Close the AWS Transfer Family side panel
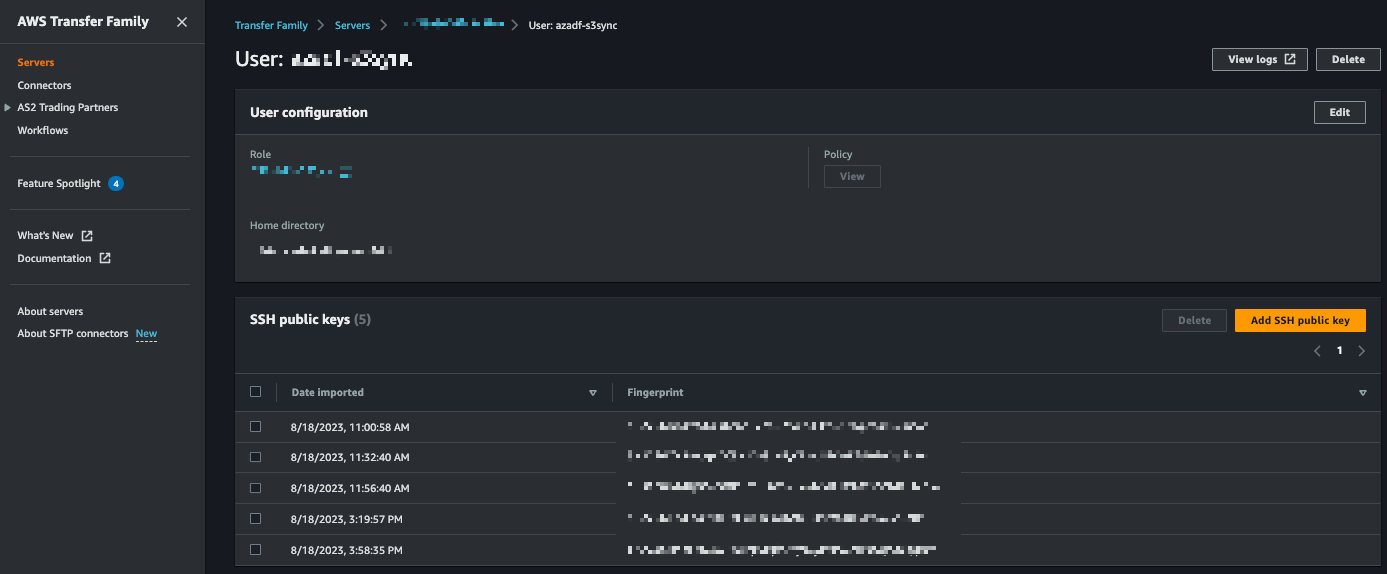The height and width of the screenshot is (574, 1387). [x=182, y=22]
